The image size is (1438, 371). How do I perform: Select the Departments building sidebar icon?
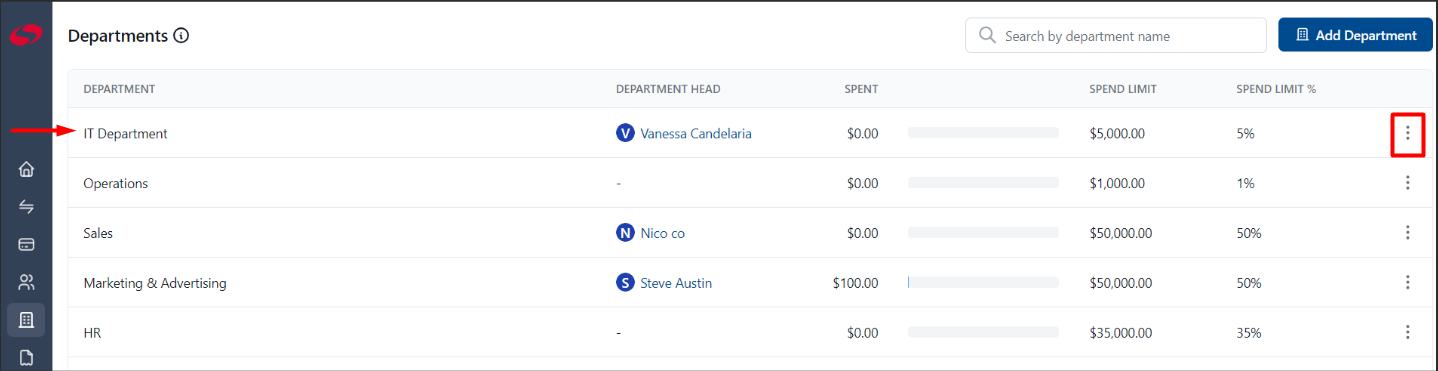(26, 320)
